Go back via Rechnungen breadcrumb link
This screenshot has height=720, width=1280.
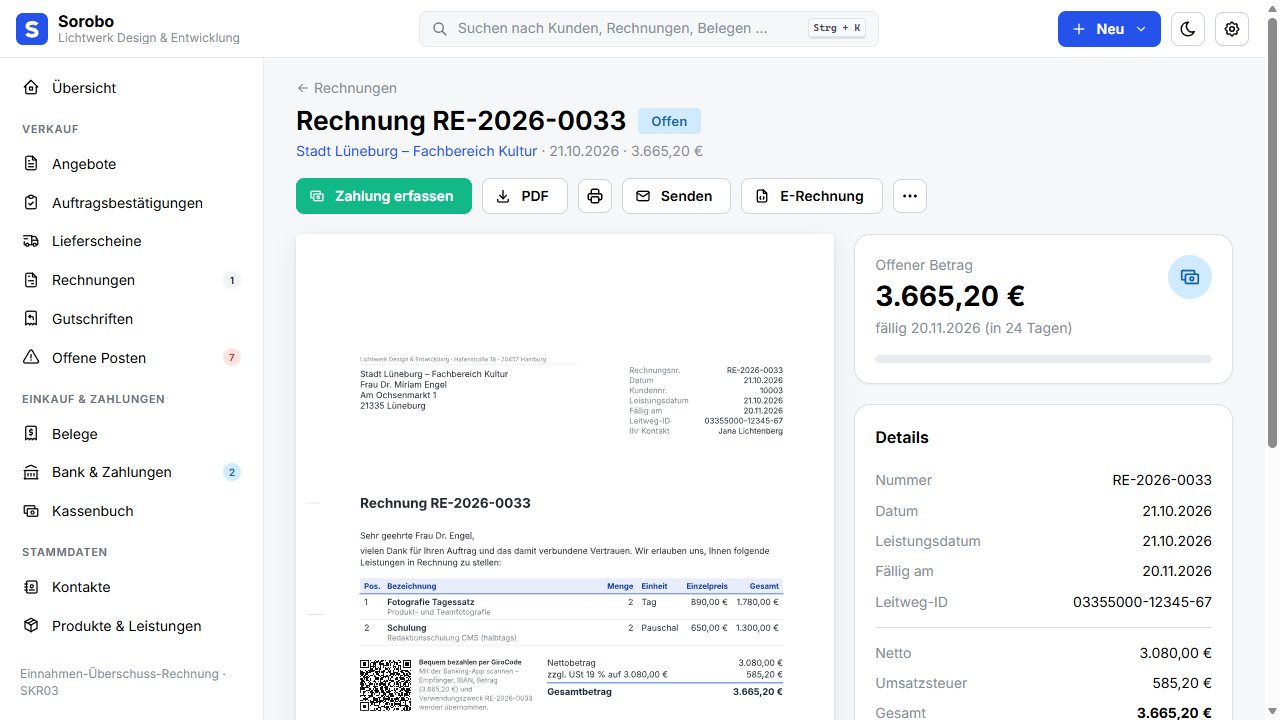[x=346, y=88]
